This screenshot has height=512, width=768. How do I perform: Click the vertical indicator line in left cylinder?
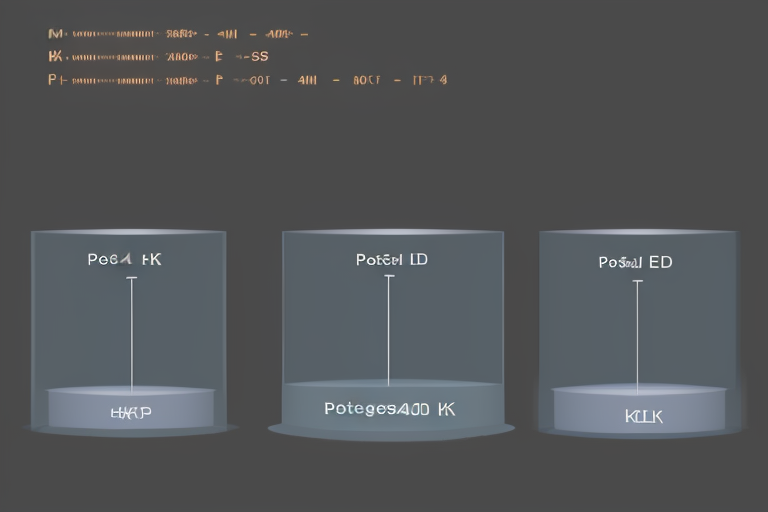click(131, 335)
